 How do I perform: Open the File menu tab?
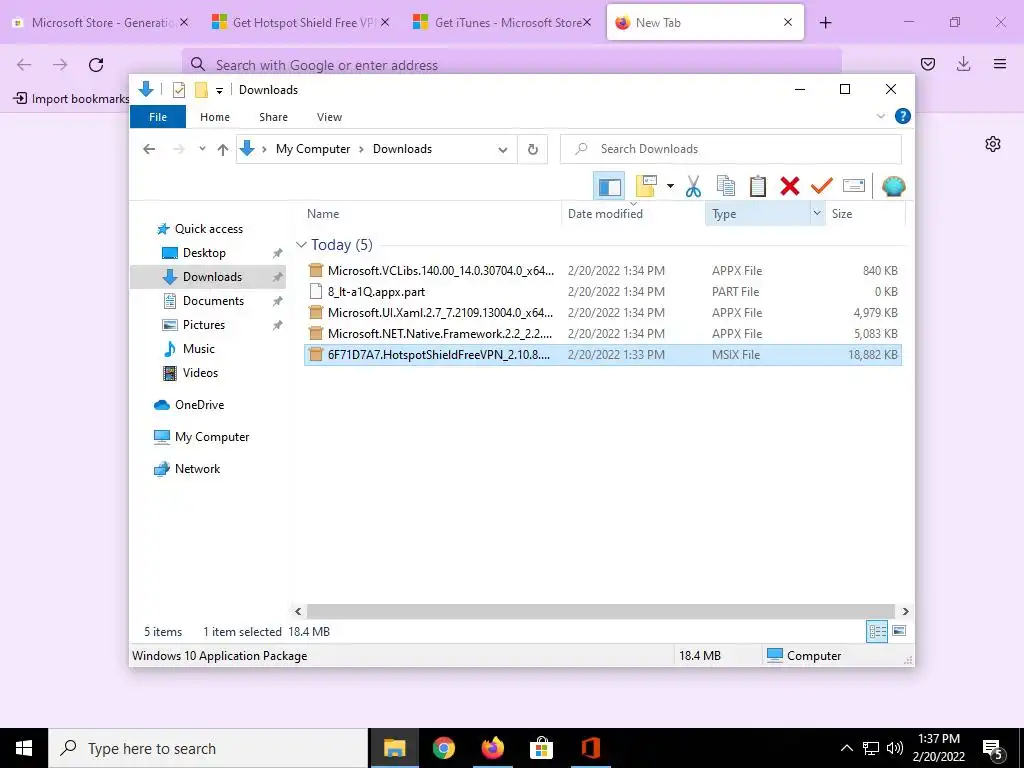tap(158, 117)
